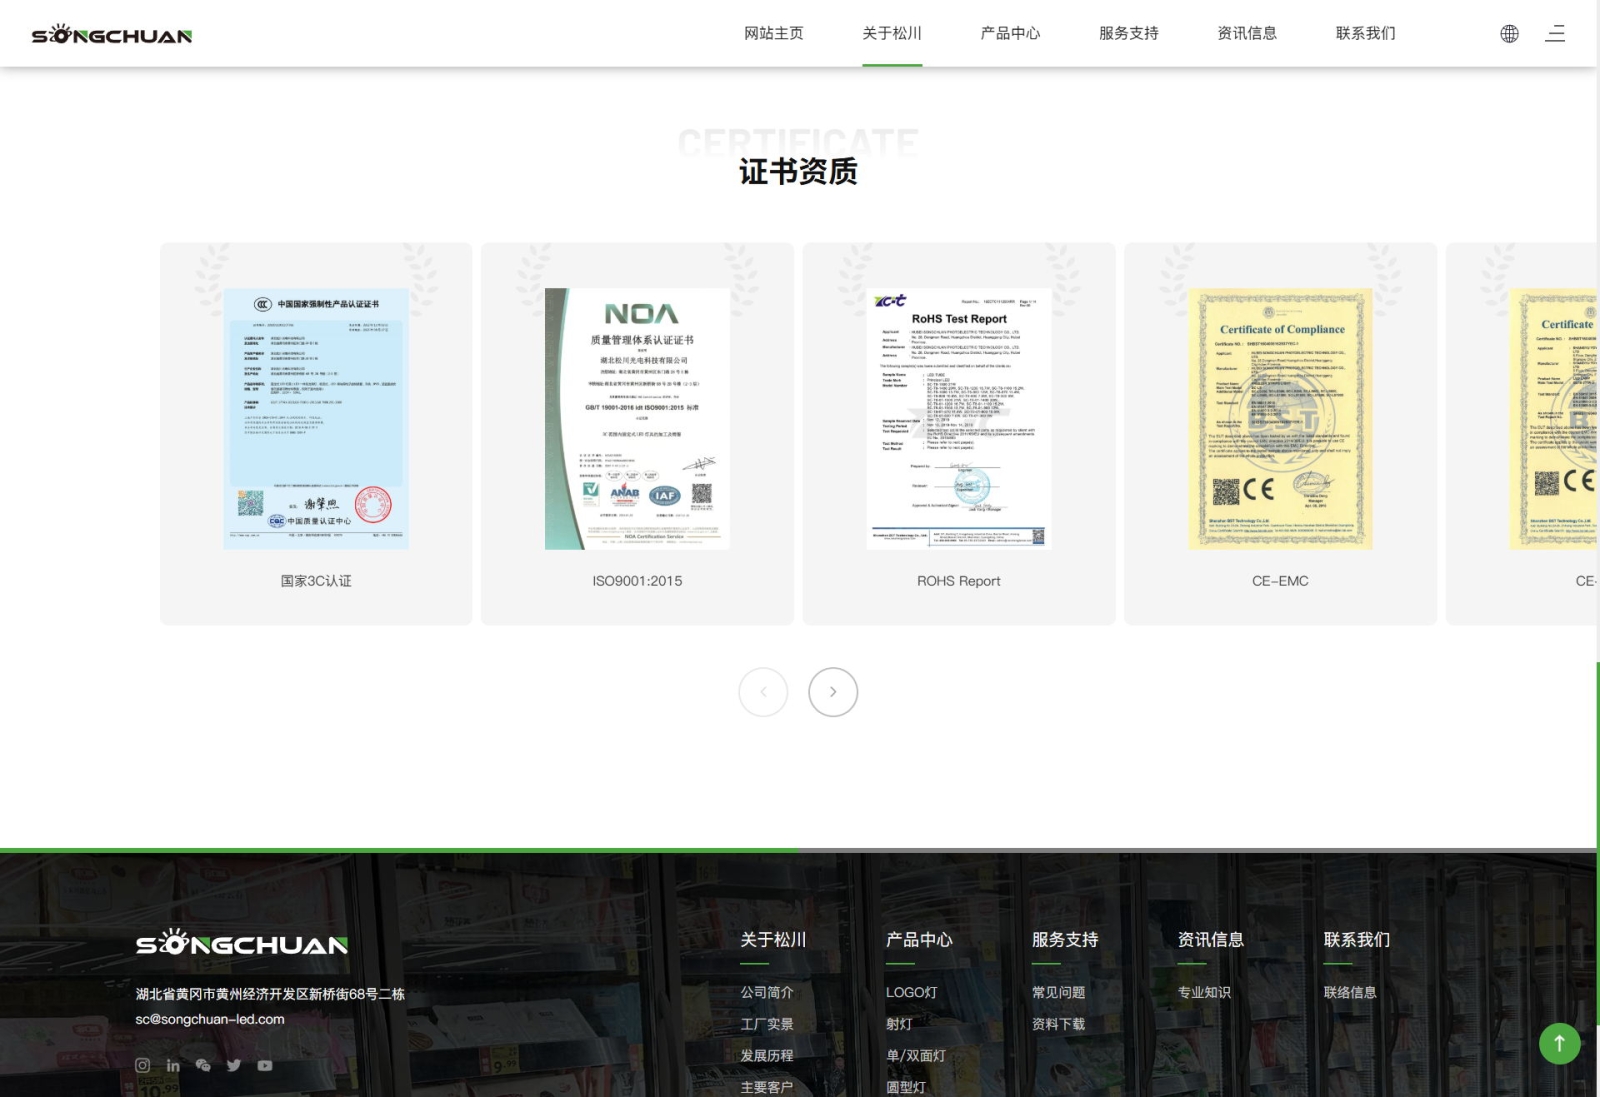Click the globe language icon
The width and height of the screenshot is (1600, 1097).
coord(1509,34)
